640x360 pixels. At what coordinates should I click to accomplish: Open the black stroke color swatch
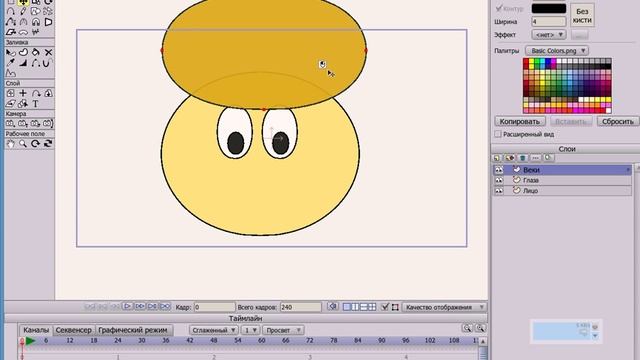coord(549,8)
